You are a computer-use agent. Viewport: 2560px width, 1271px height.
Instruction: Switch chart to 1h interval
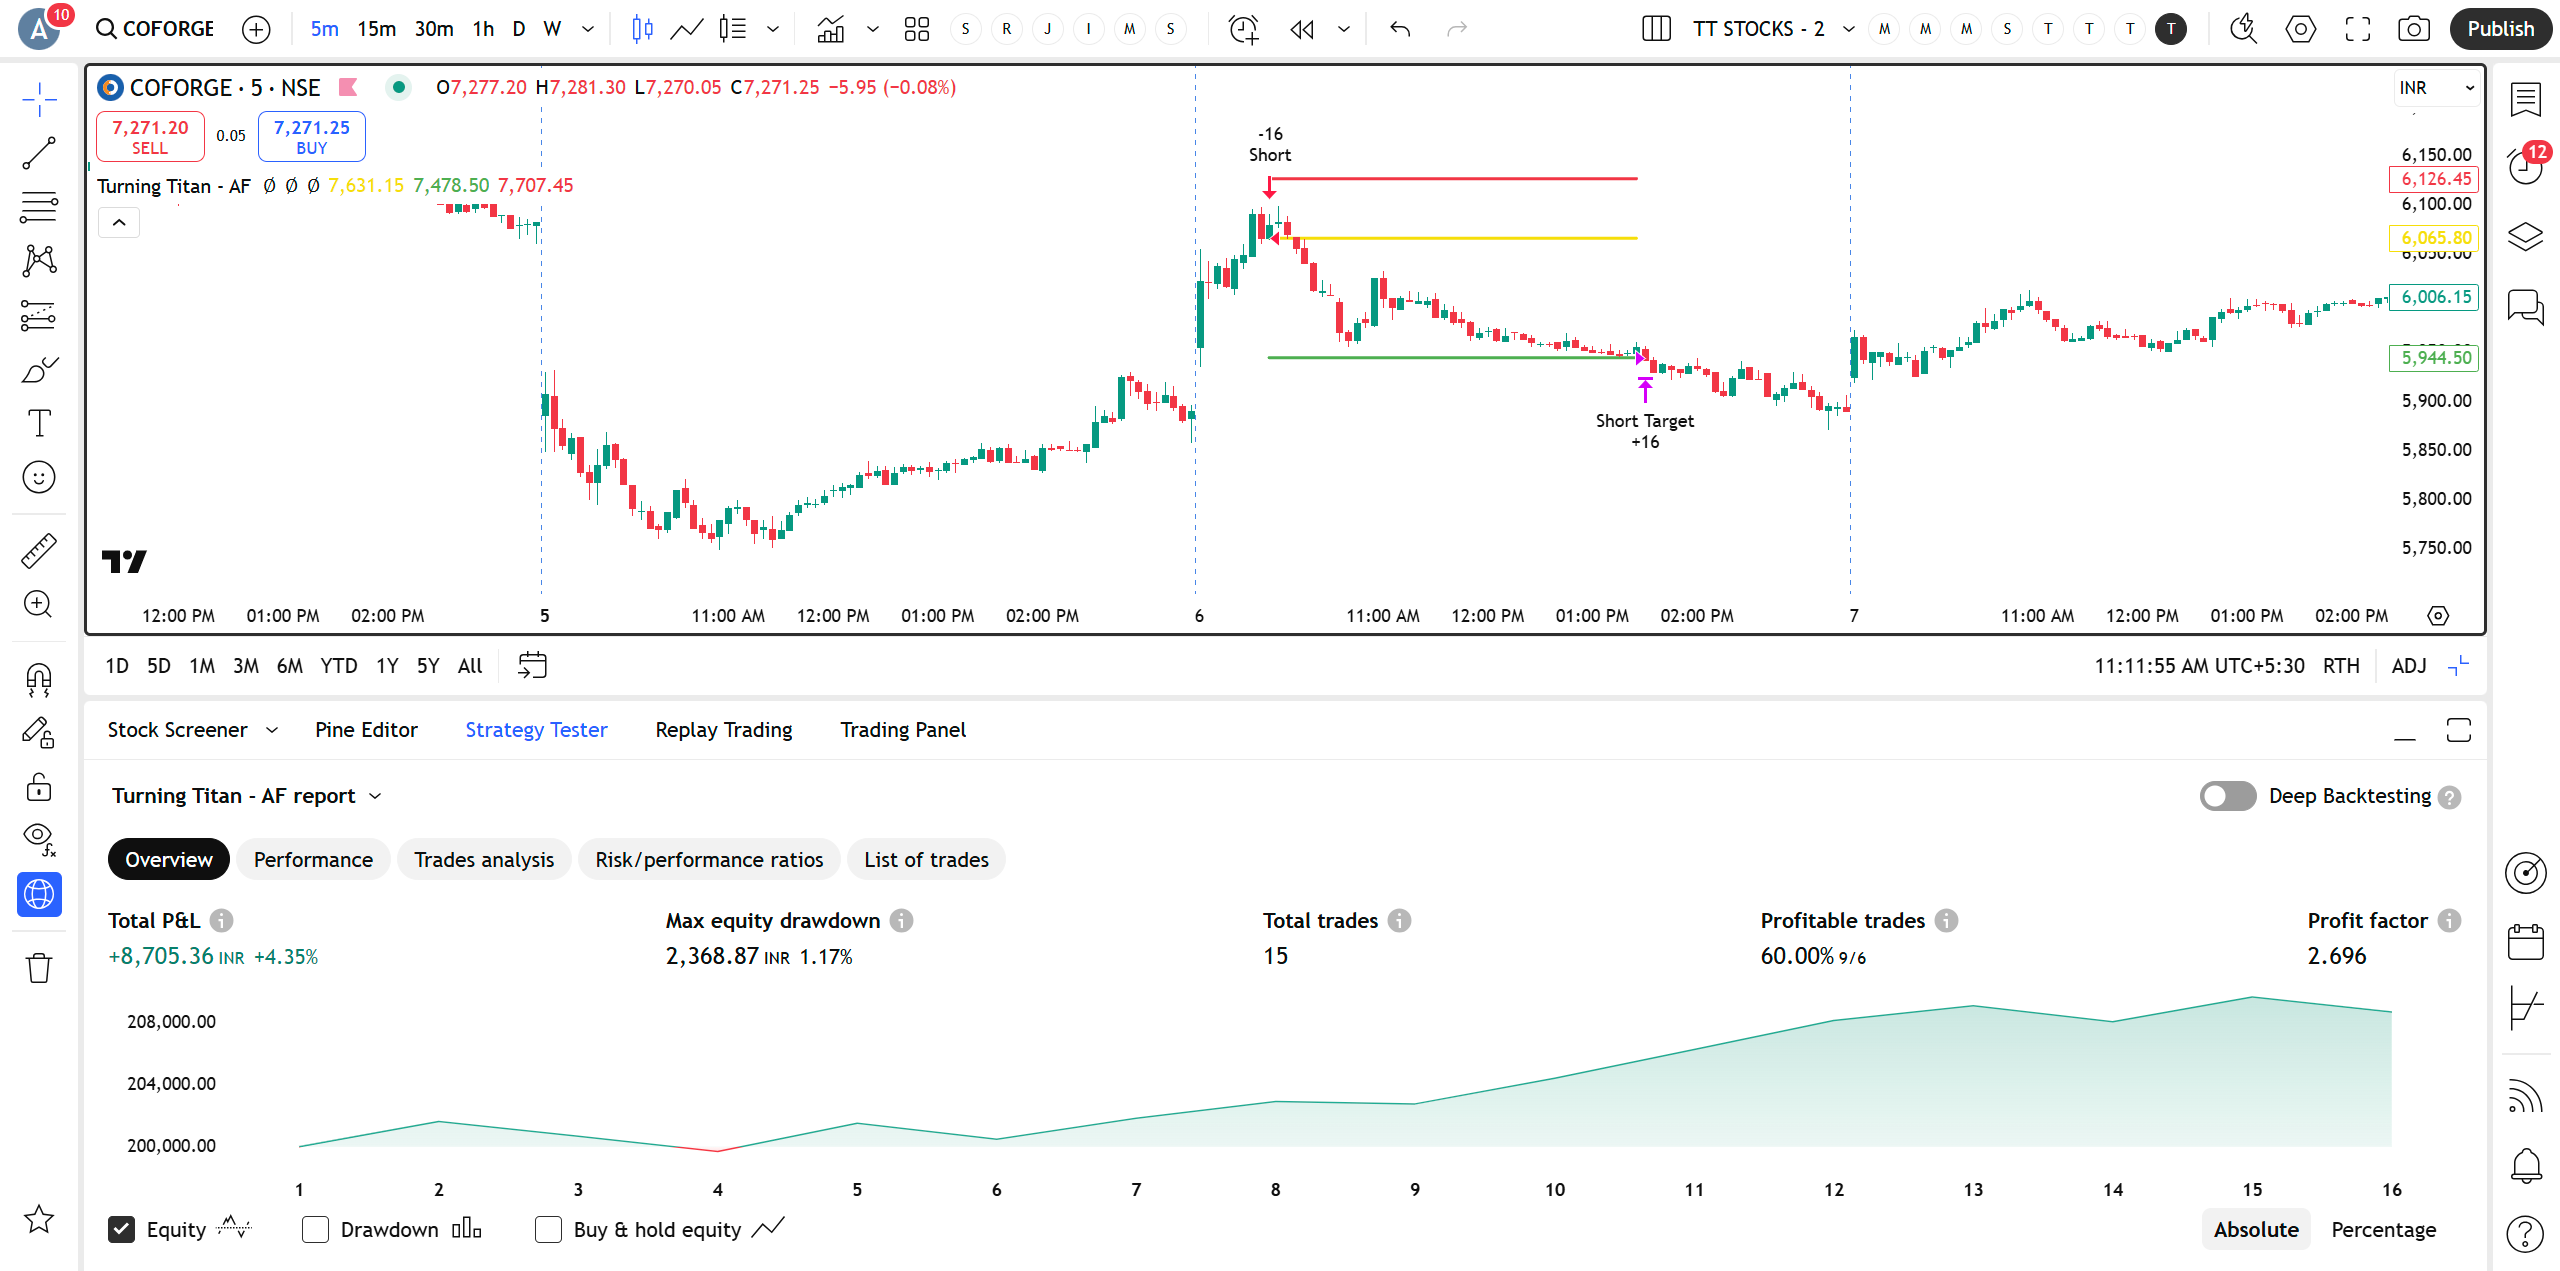click(483, 29)
